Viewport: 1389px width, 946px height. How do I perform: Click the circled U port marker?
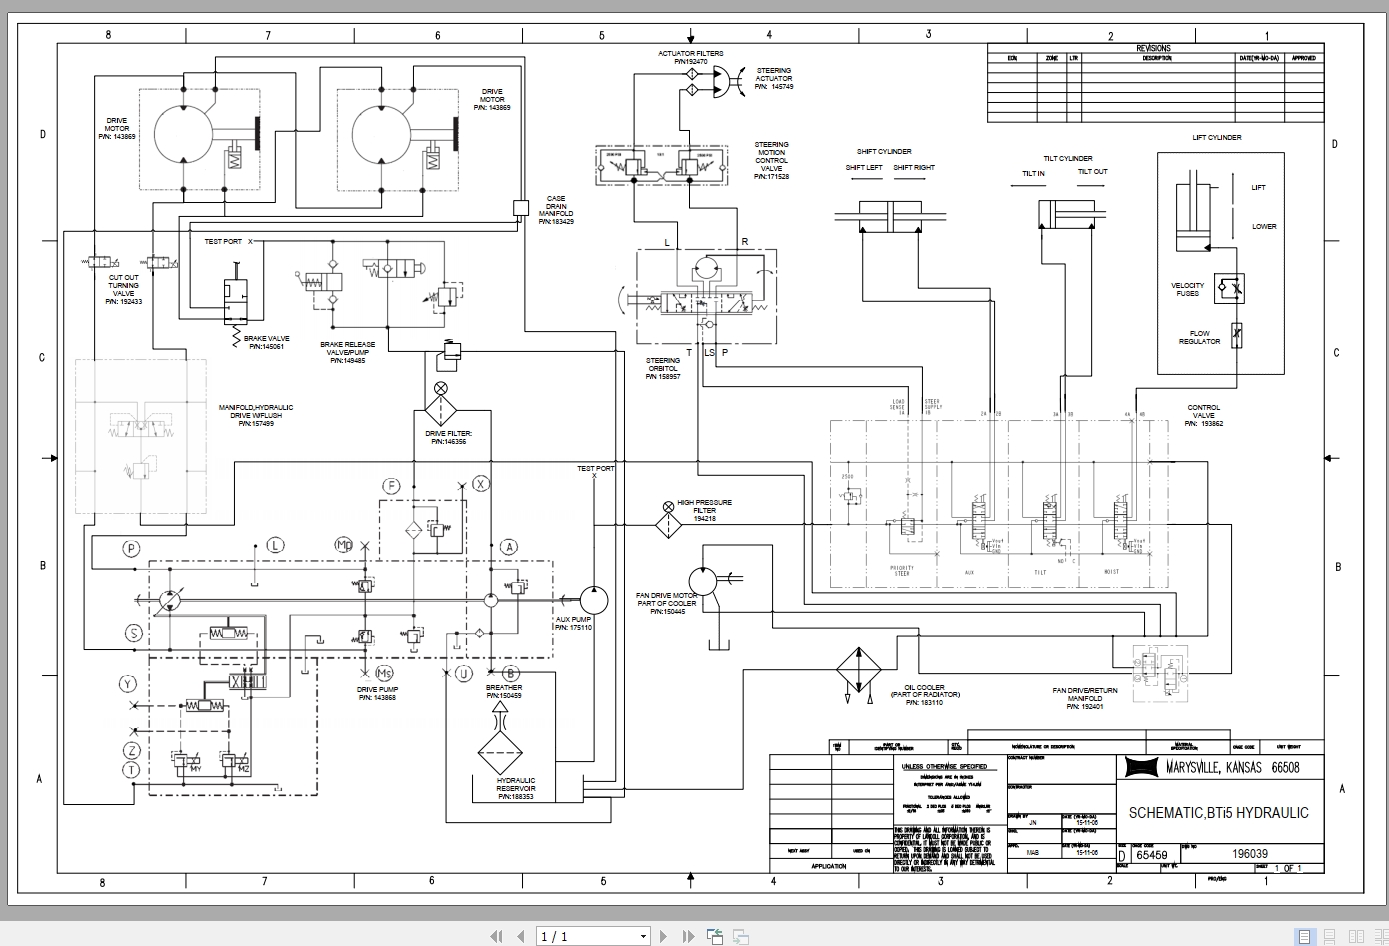464,674
